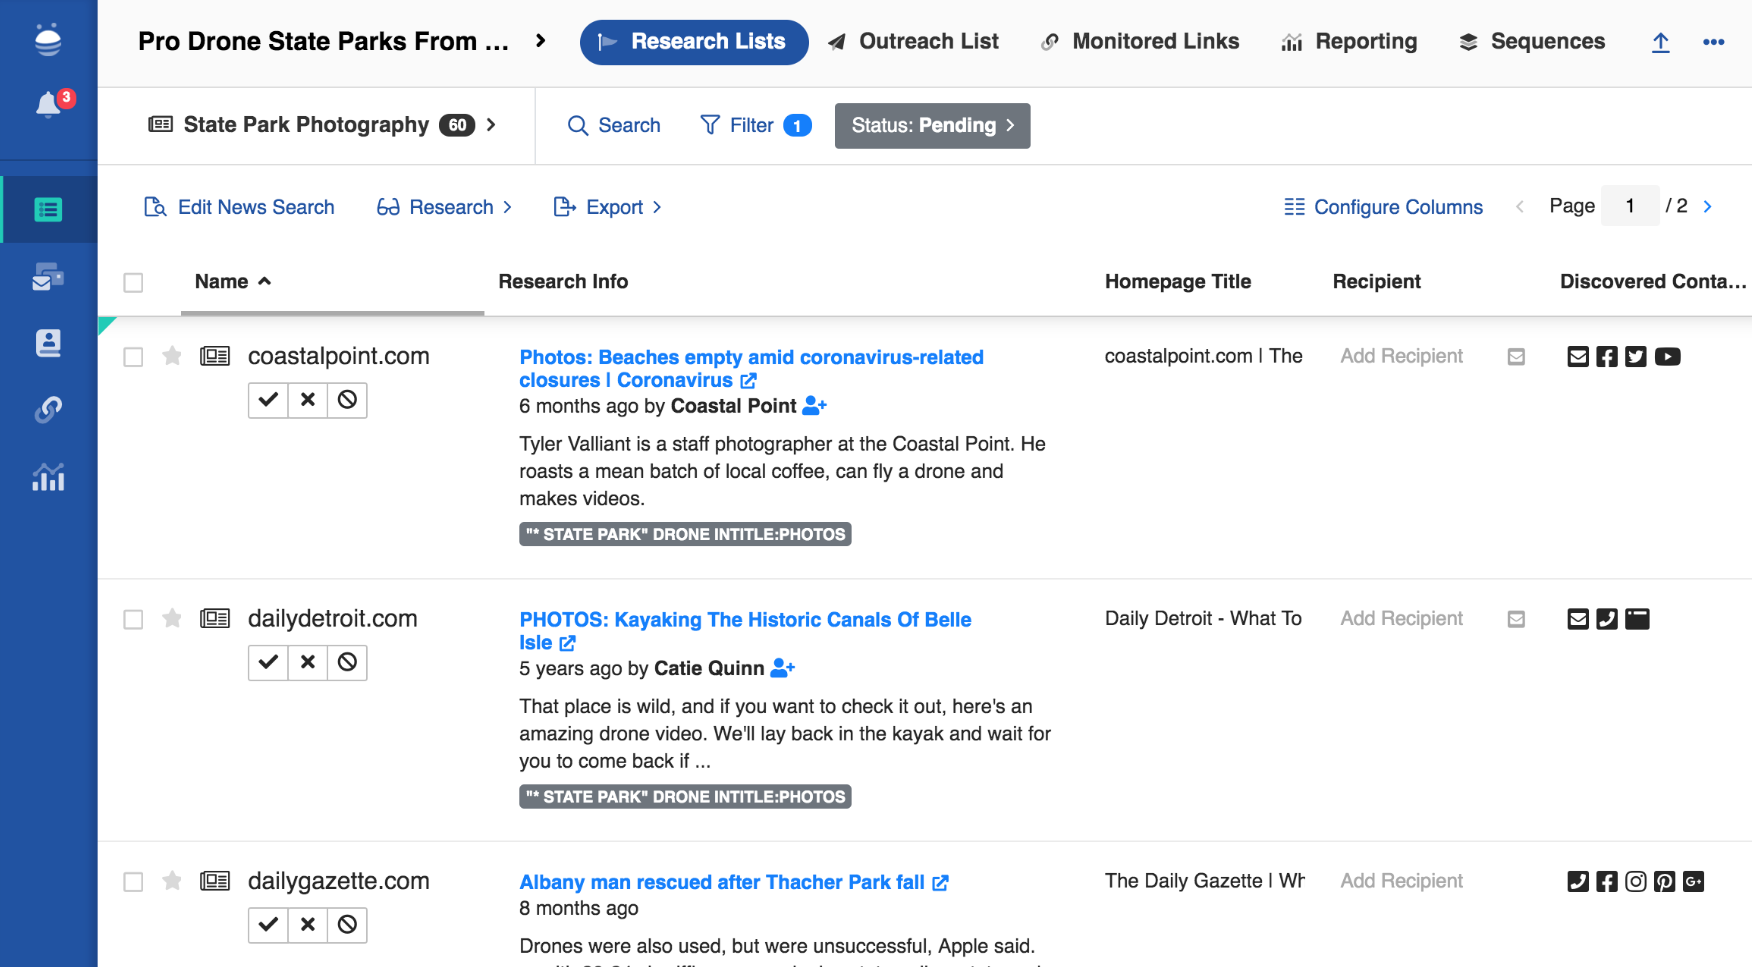
Task: Click the Search button
Action: [614, 125]
